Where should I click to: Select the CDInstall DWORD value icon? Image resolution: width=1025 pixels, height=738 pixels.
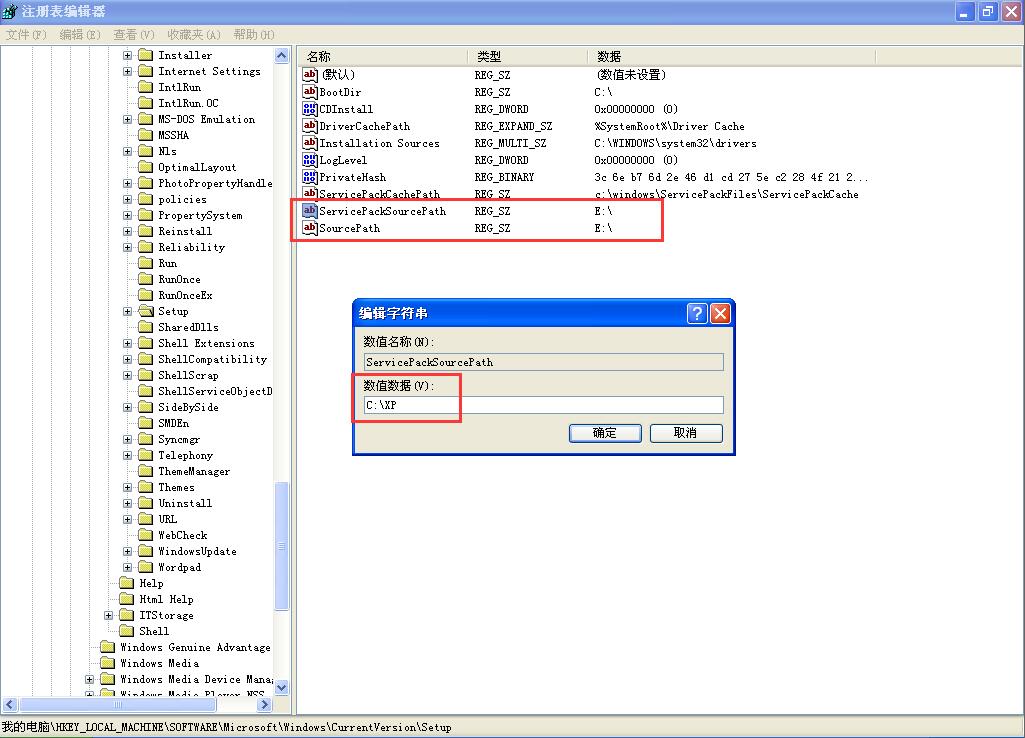point(310,109)
